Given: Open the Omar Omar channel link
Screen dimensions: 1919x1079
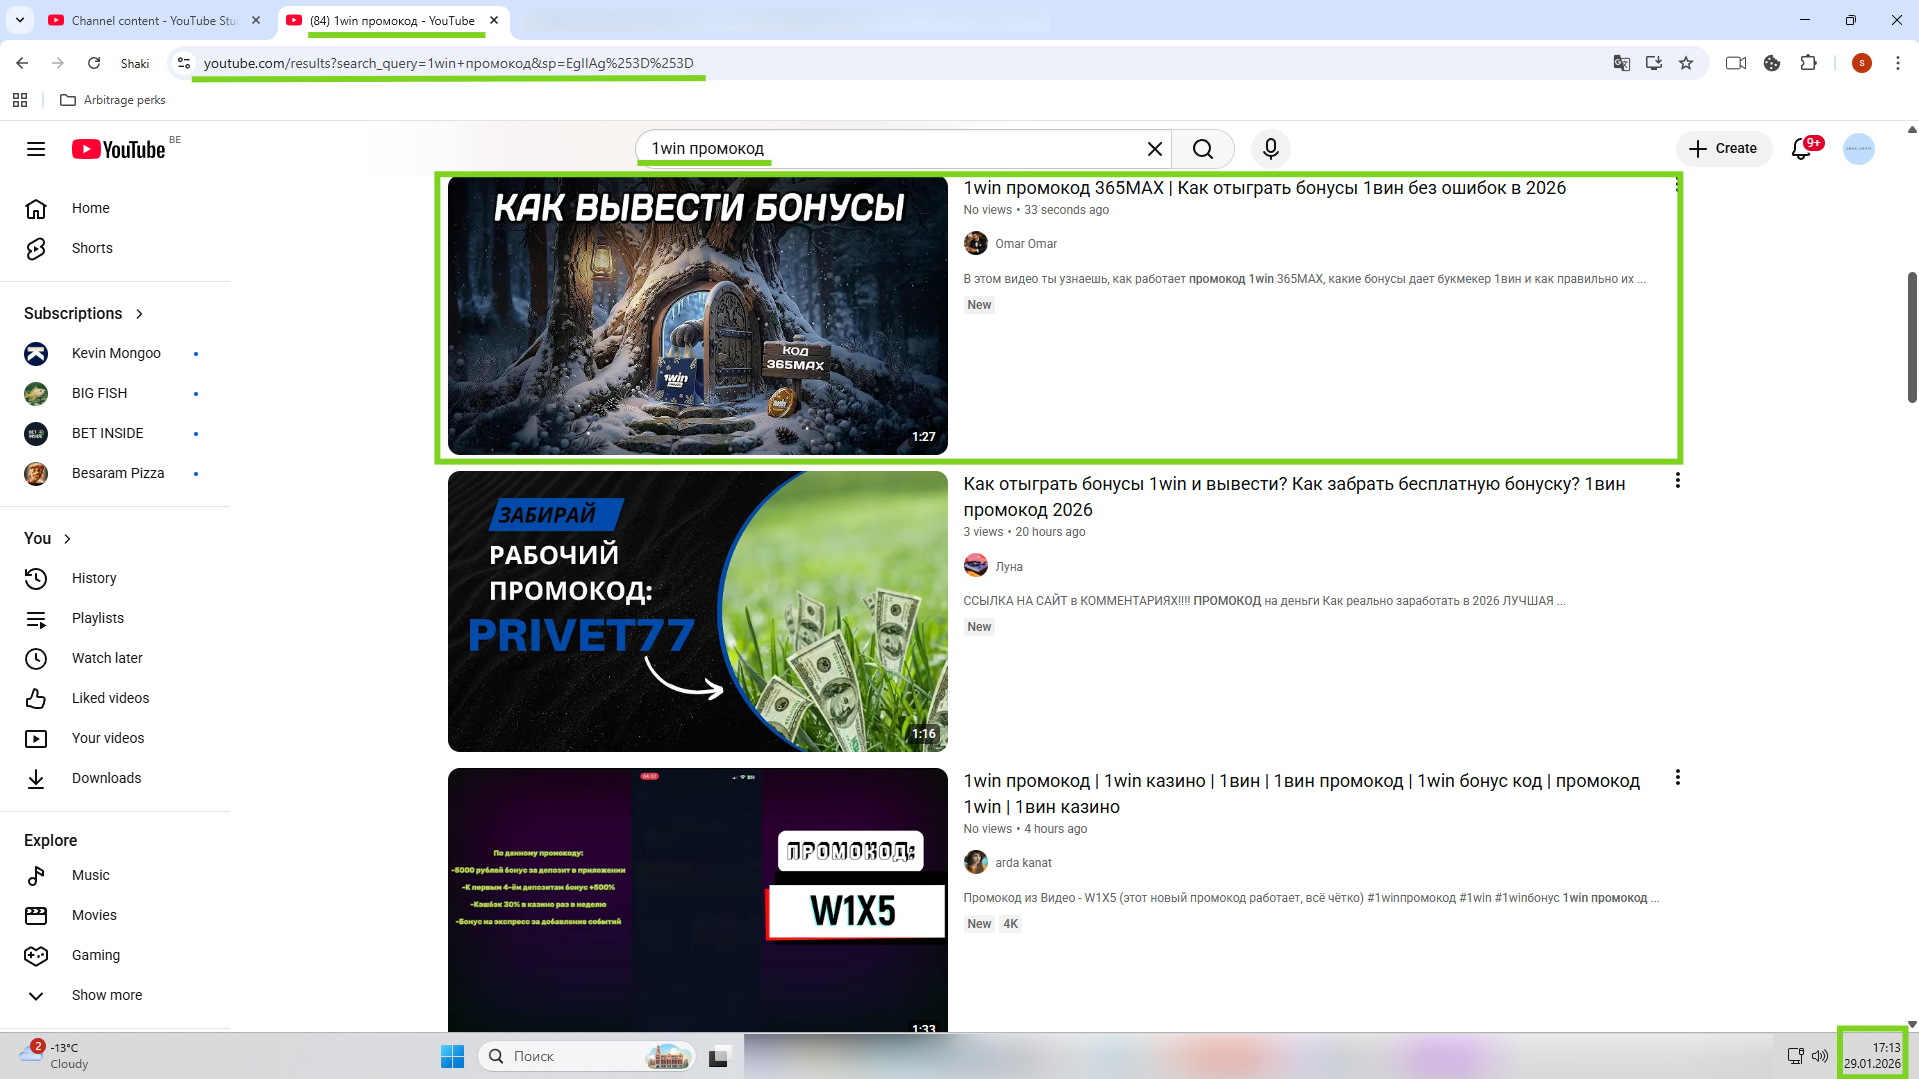Looking at the screenshot, I should (1026, 244).
